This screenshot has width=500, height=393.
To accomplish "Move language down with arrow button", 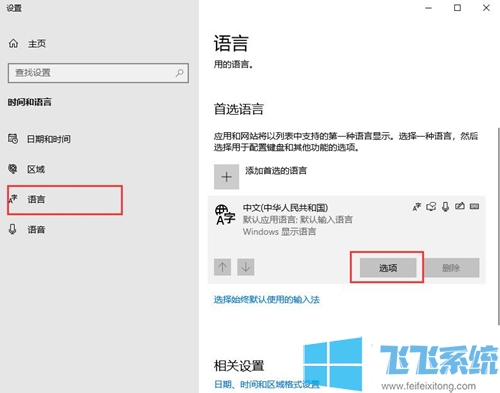I will [x=246, y=267].
